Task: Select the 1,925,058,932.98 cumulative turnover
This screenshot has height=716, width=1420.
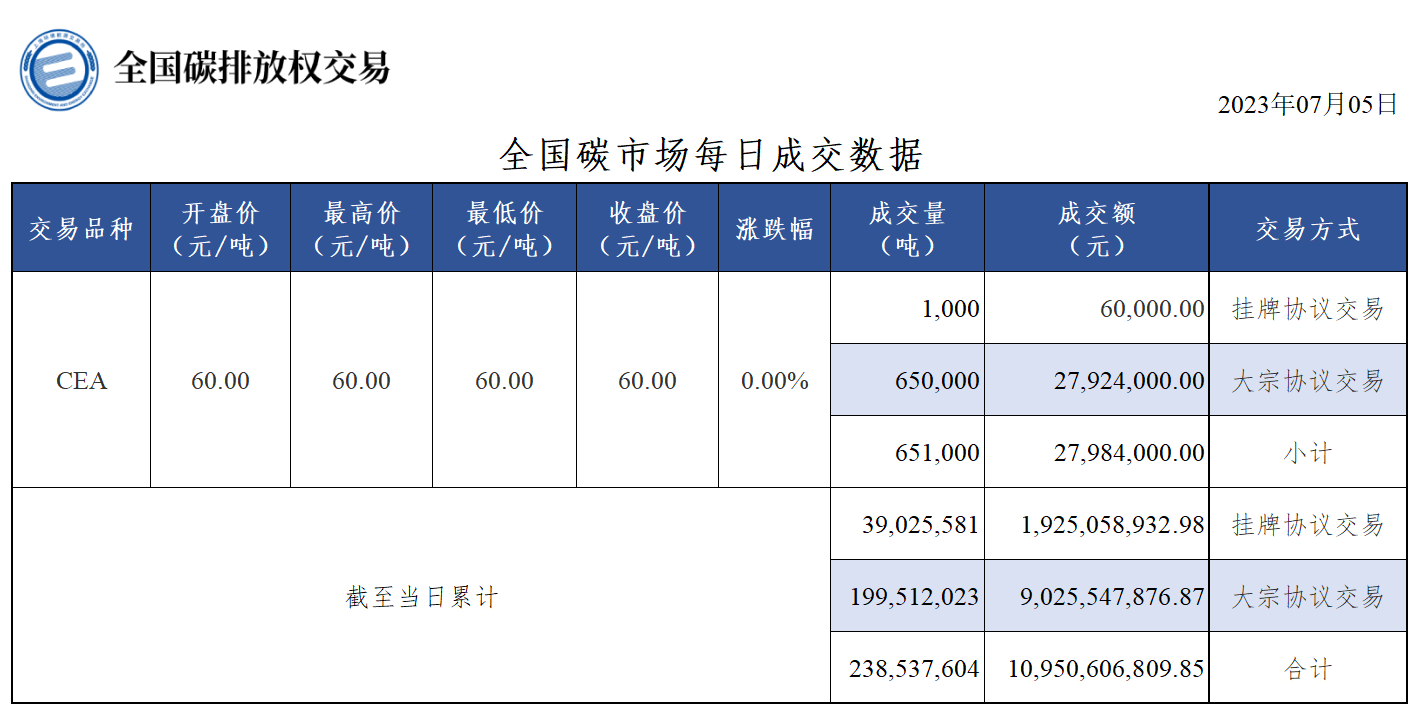Action: (1097, 525)
